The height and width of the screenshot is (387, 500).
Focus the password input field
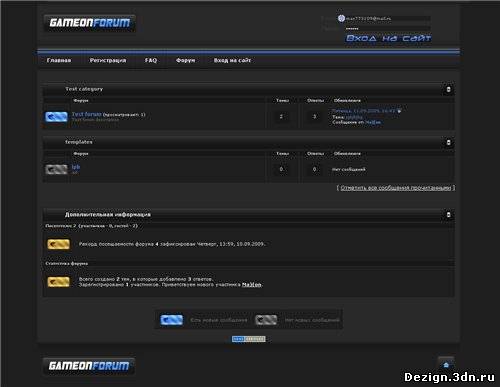click(388, 29)
